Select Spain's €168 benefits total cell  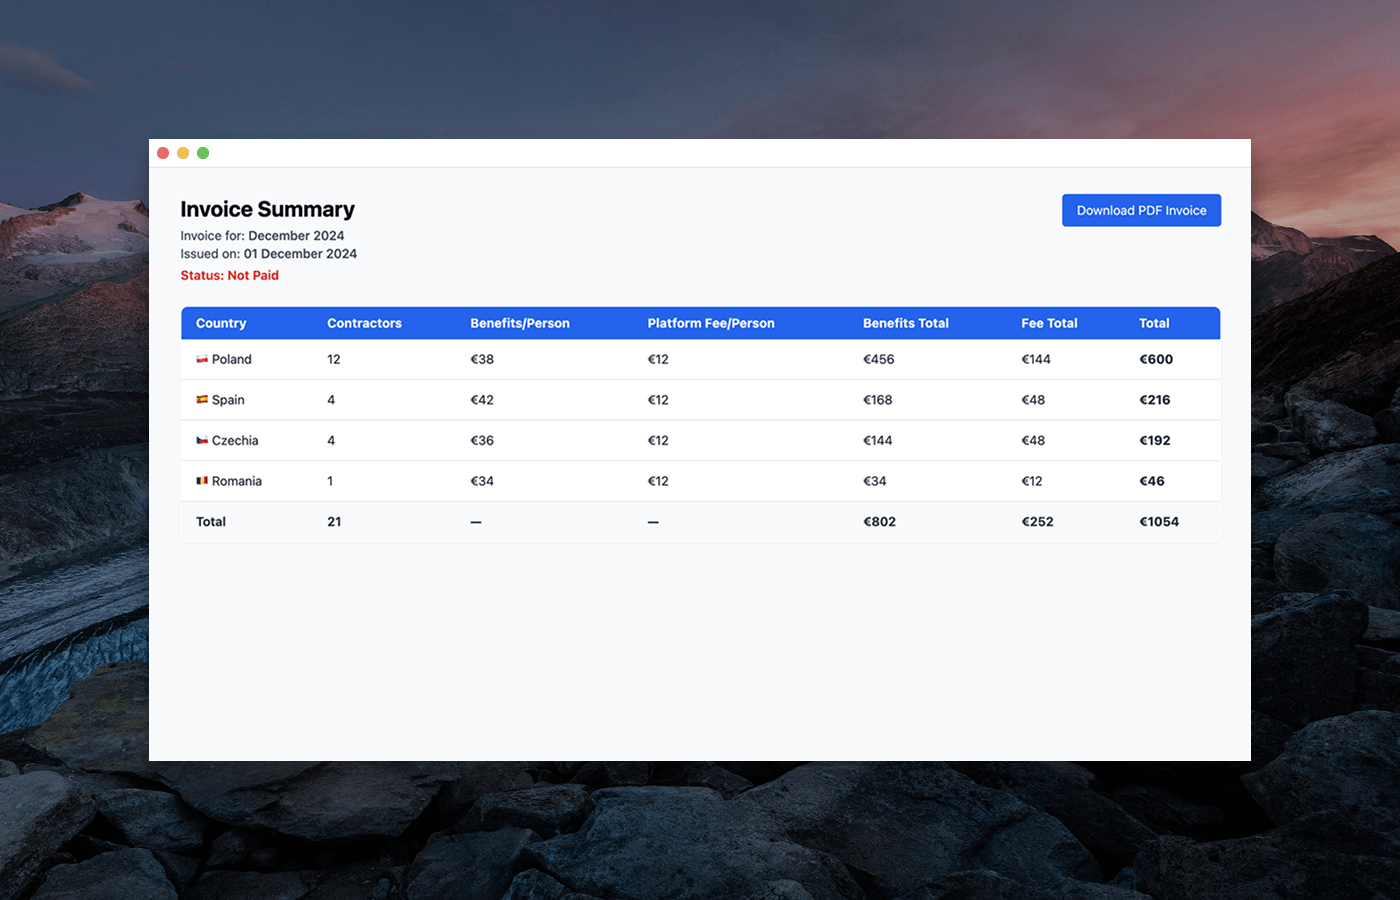tap(878, 400)
